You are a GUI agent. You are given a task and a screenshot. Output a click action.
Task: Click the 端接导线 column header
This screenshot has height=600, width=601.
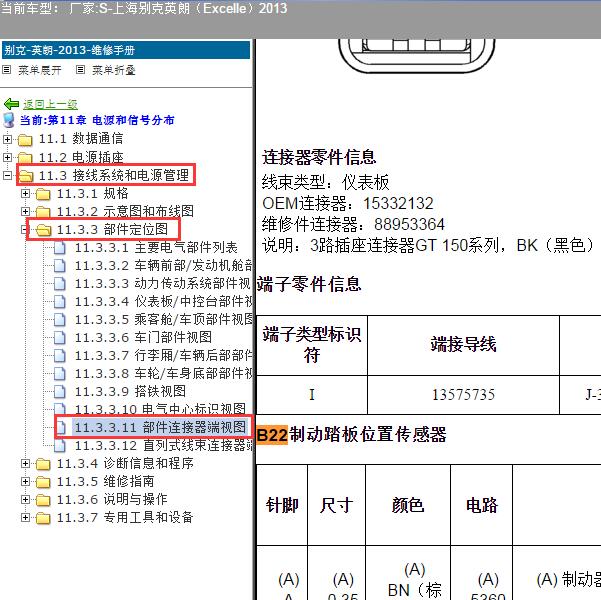[463, 345]
